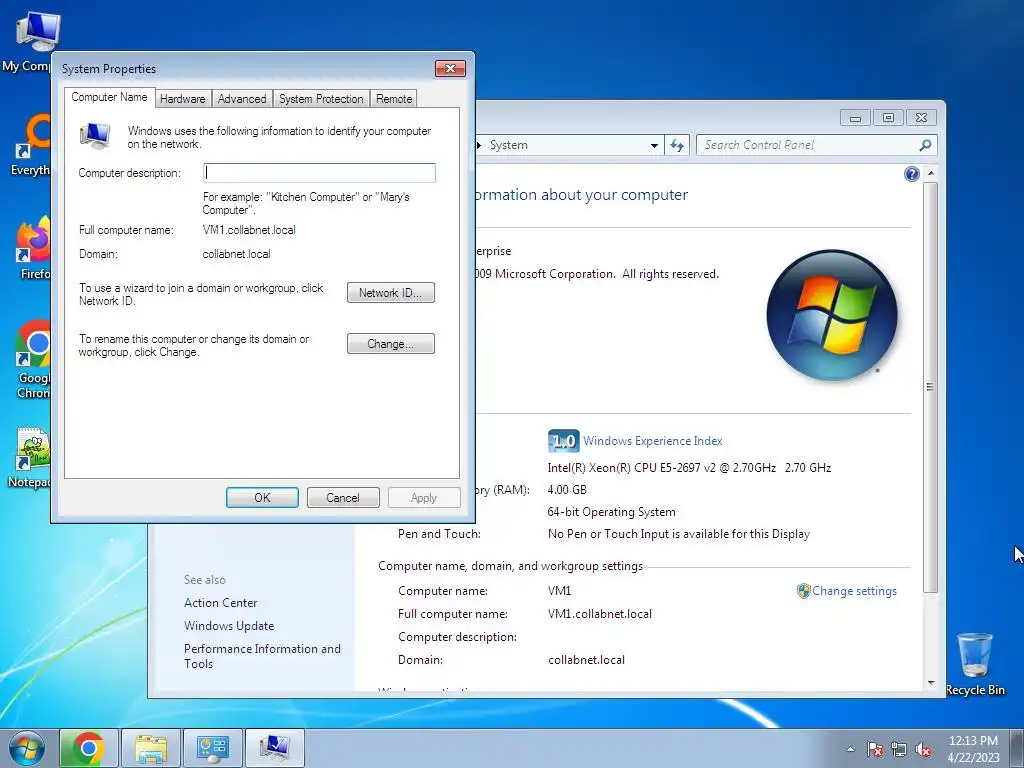Open the System Protection tab
The width and height of the screenshot is (1024, 768).
tap(321, 99)
